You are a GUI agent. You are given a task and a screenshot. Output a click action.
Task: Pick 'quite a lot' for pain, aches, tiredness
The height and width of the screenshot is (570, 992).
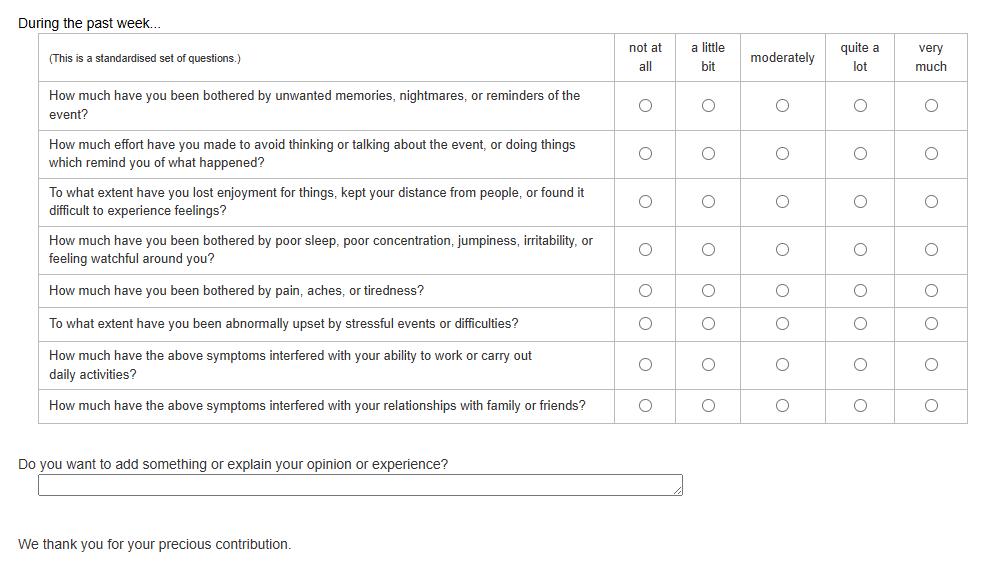click(x=860, y=290)
